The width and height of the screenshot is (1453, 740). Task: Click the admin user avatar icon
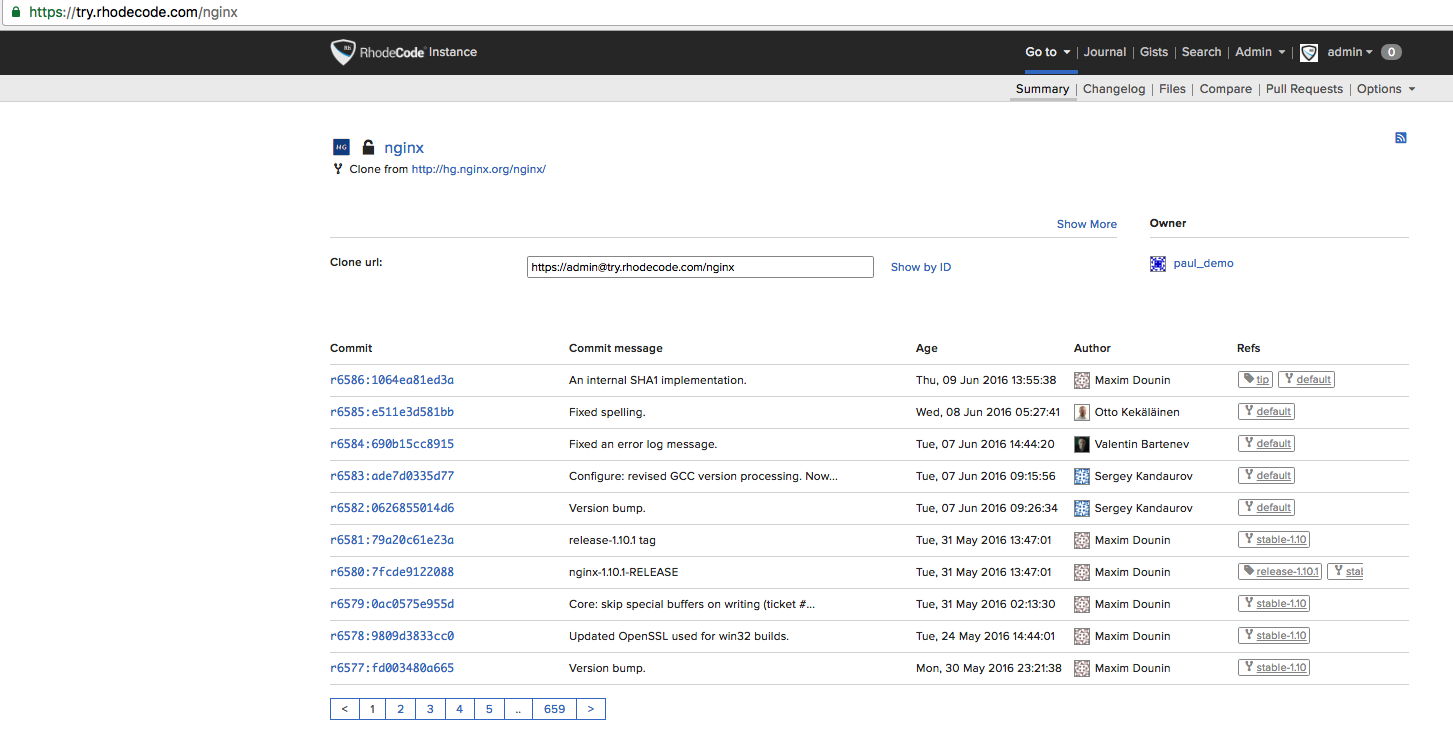(x=1309, y=53)
